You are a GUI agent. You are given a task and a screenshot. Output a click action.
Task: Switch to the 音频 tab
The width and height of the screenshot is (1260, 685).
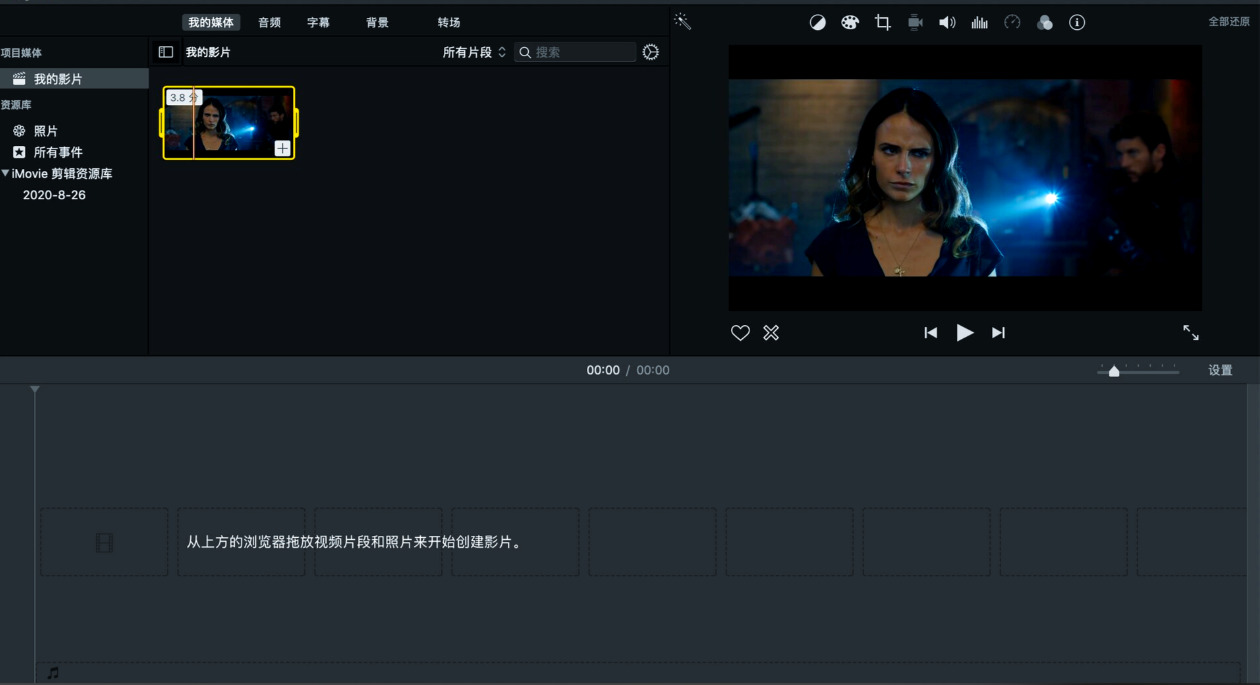(269, 22)
